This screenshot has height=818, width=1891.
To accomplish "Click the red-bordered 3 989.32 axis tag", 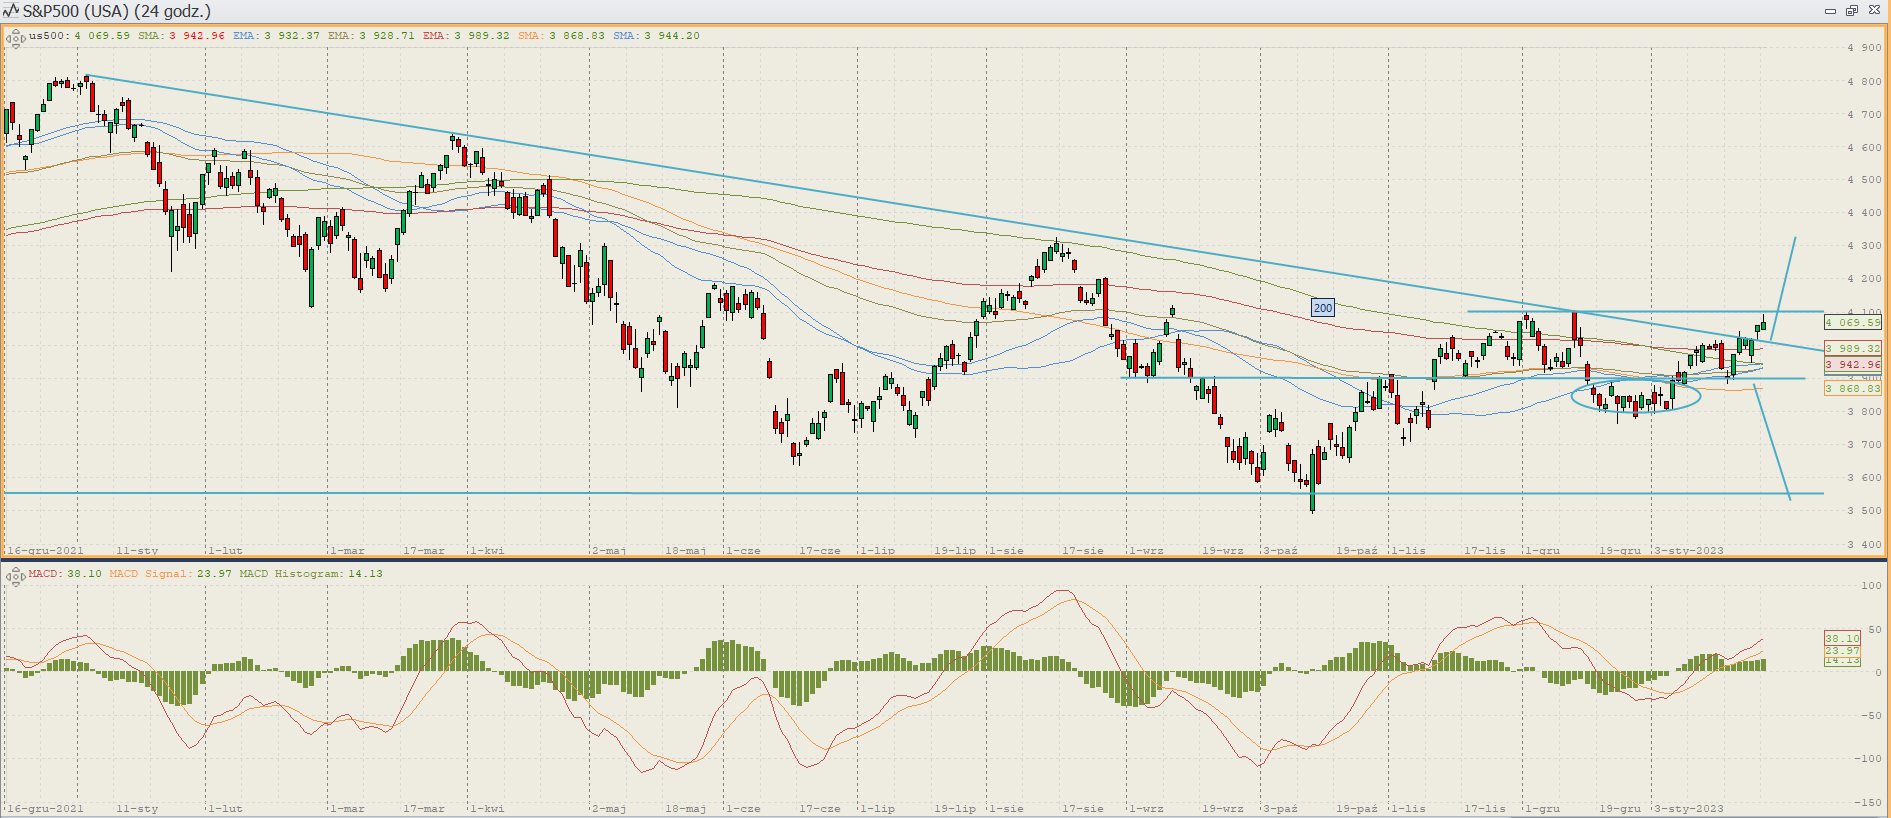I will click(x=1852, y=349).
